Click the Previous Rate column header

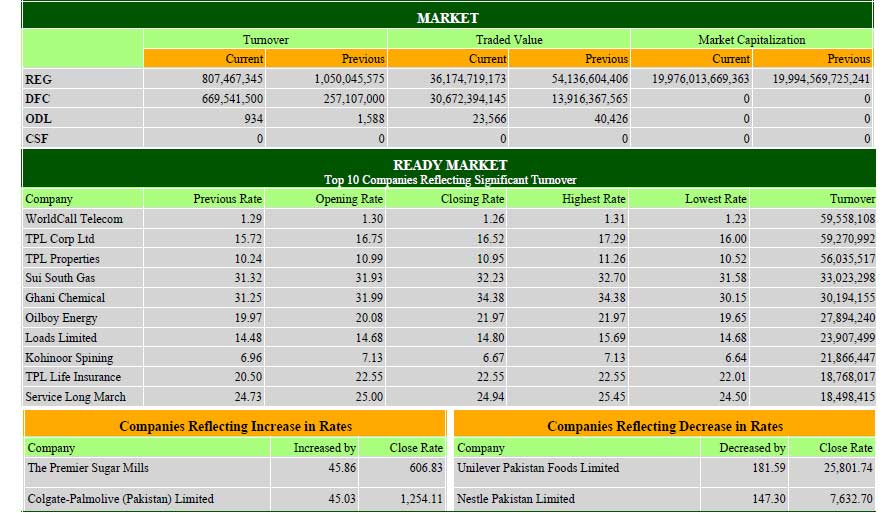click(227, 199)
